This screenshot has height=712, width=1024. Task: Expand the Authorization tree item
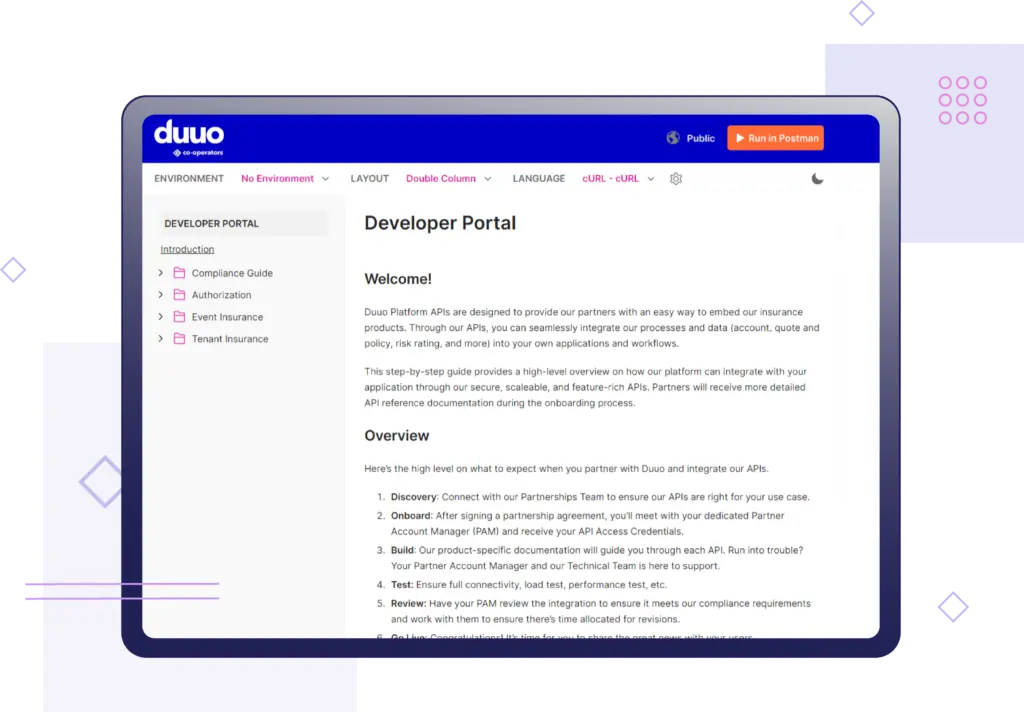pyautogui.click(x=160, y=294)
